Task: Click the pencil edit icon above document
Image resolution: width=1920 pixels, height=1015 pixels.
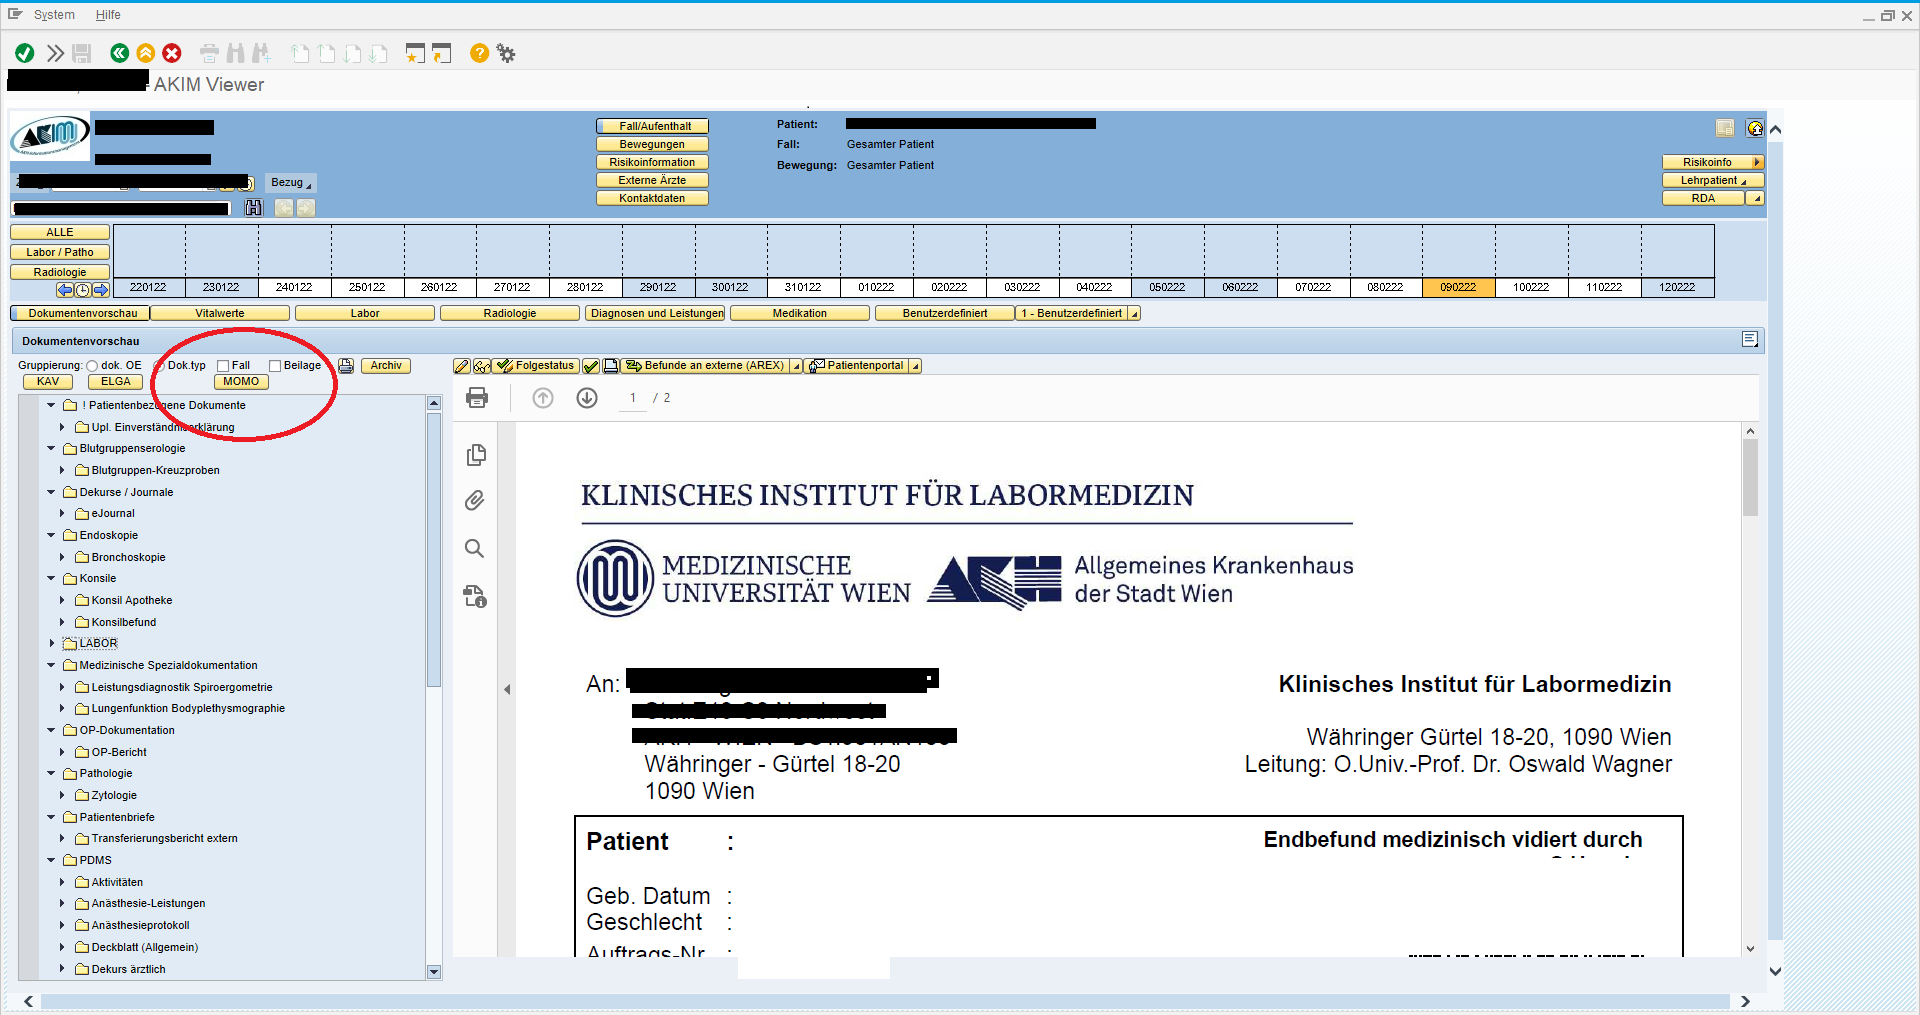Action: click(462, 366)
